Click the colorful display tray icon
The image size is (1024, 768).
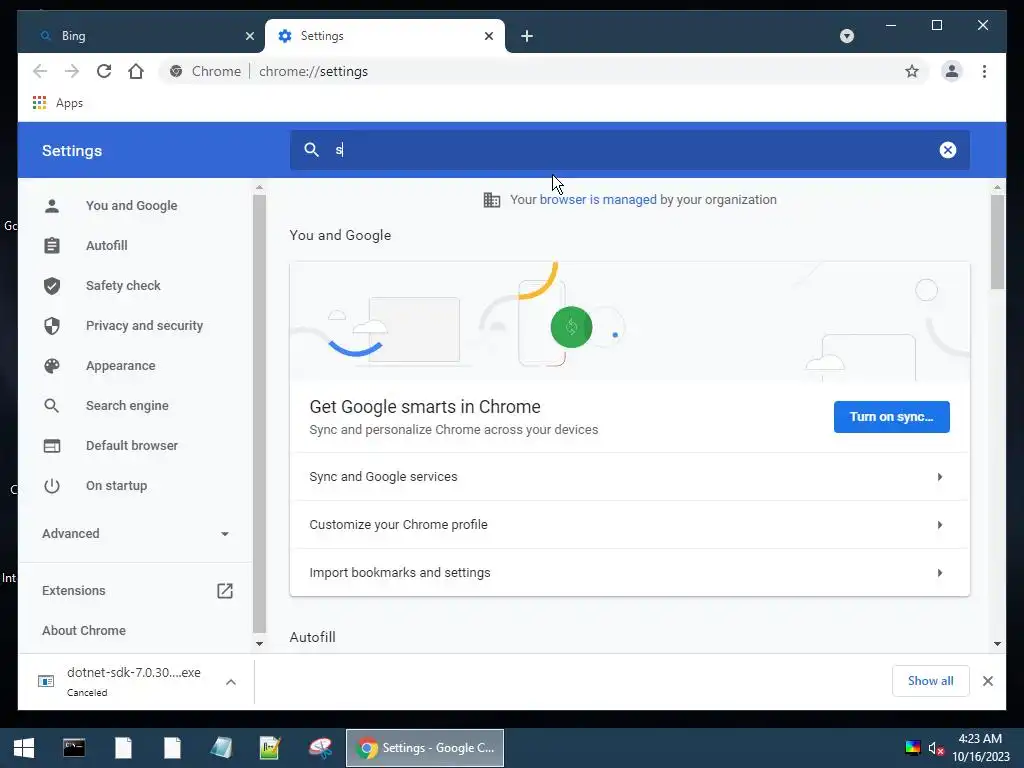pyautogui.click(x=912, y=748)
